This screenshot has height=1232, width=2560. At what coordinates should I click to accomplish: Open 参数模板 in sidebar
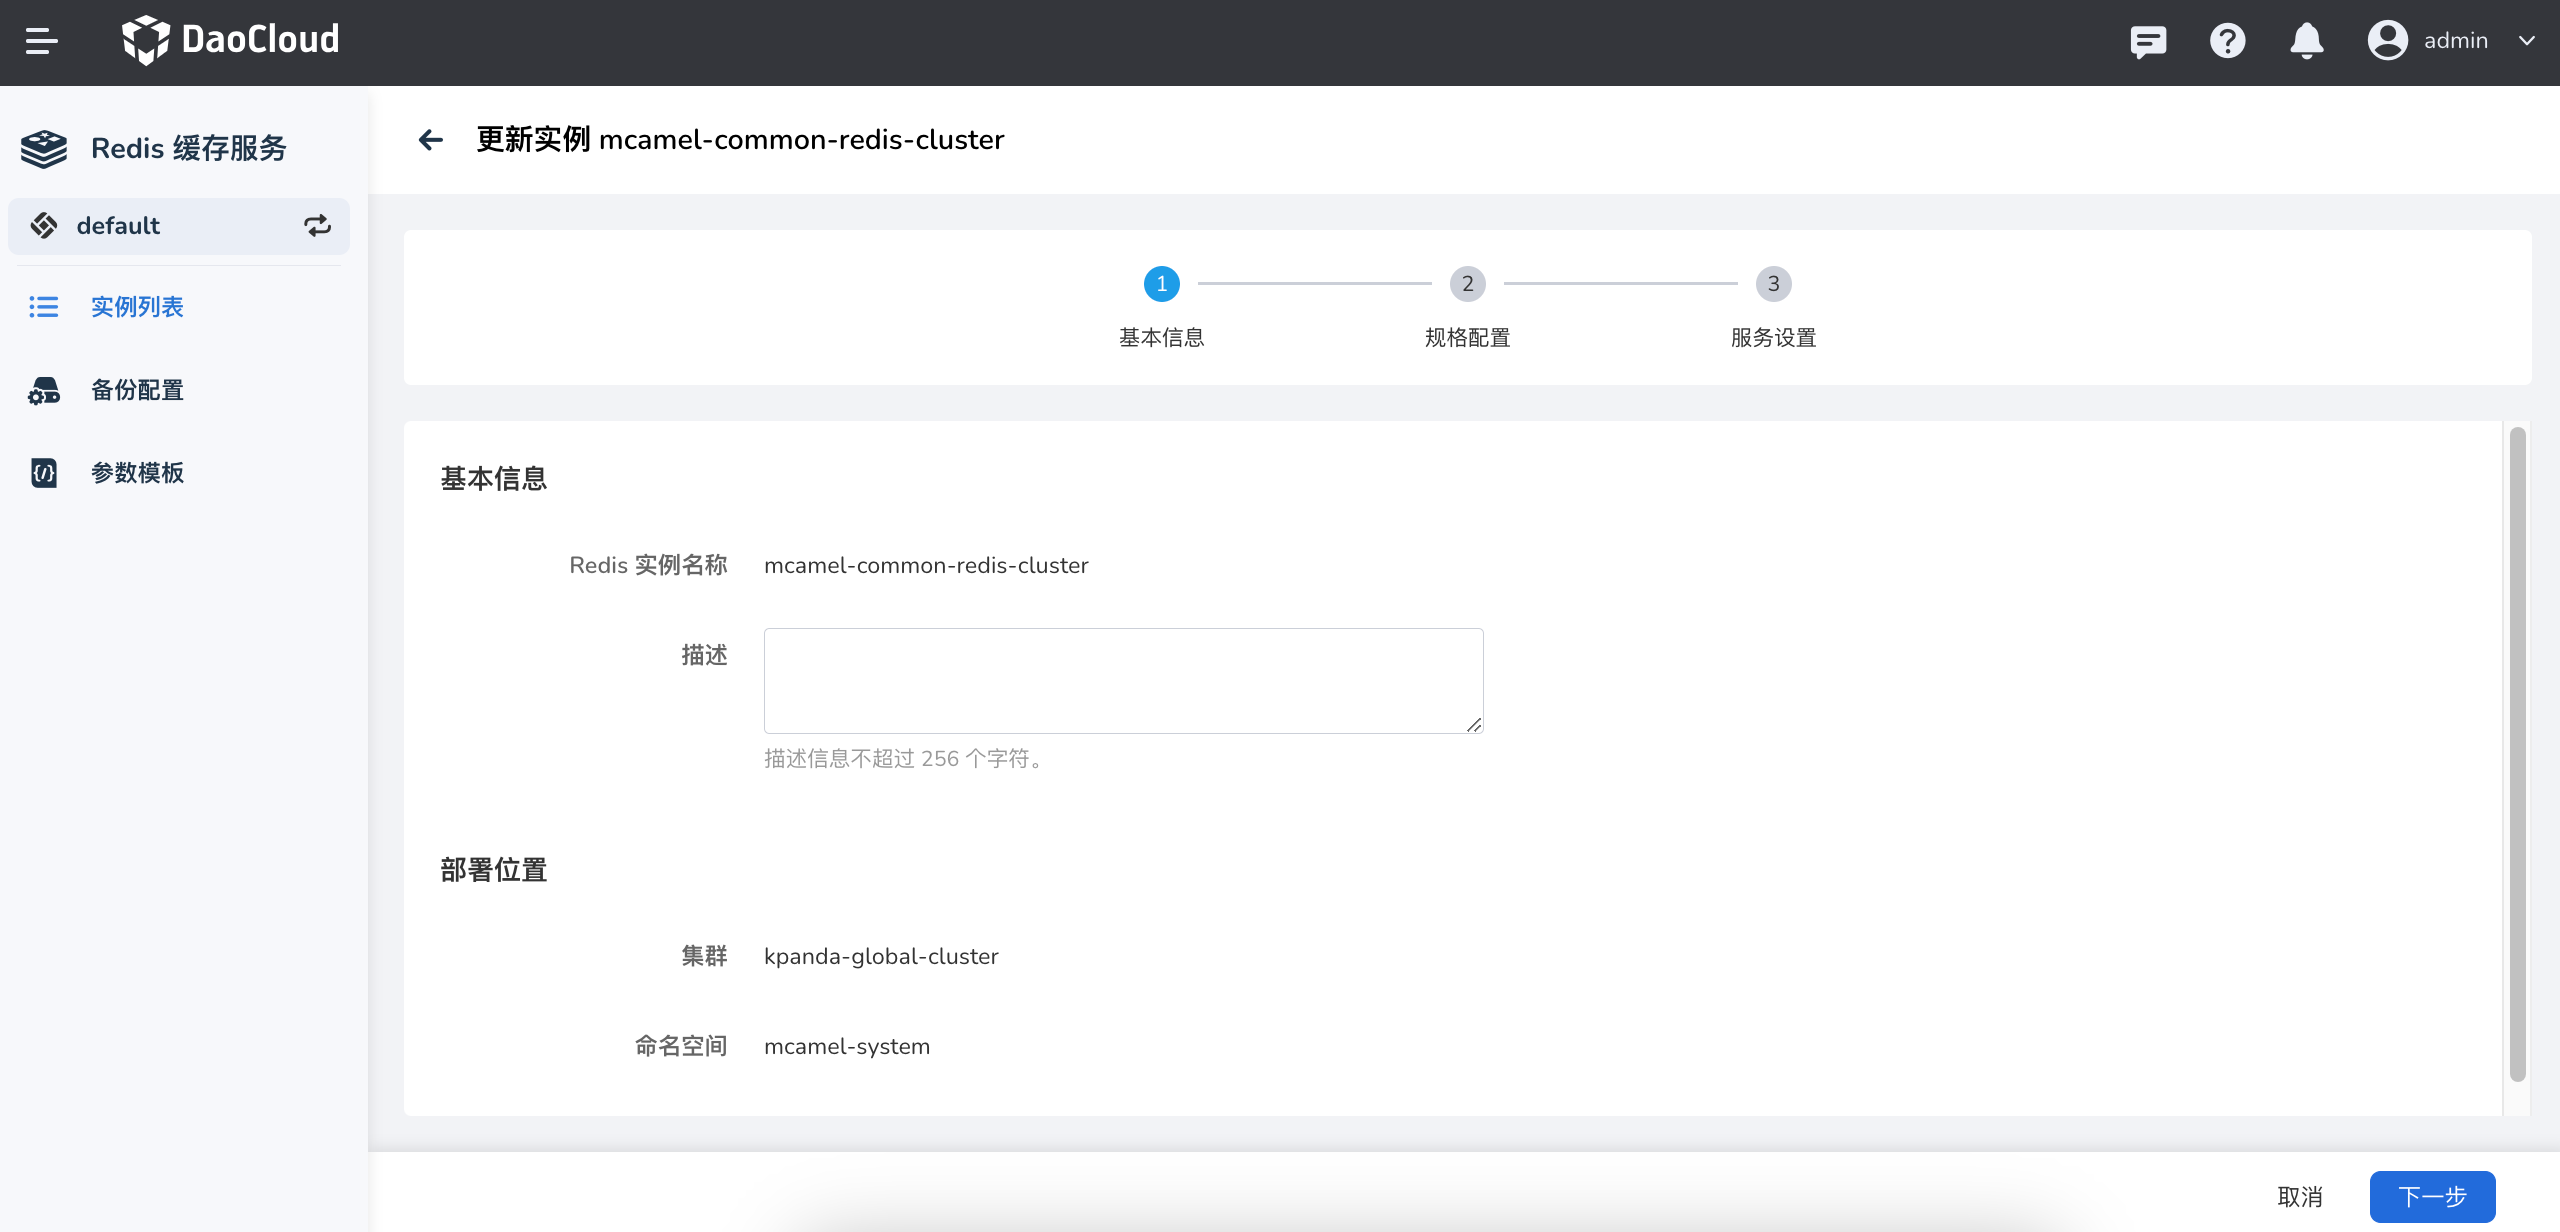click(x=137, y=473)
